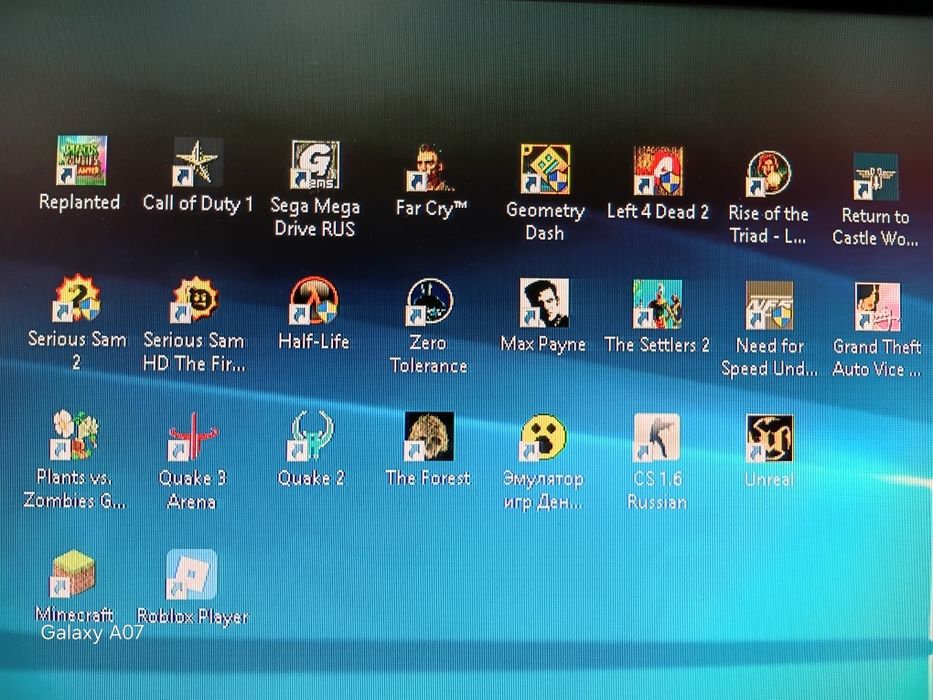Select the Rise of the Triad icon
This screenshot has height=700, width=933.
769,174
